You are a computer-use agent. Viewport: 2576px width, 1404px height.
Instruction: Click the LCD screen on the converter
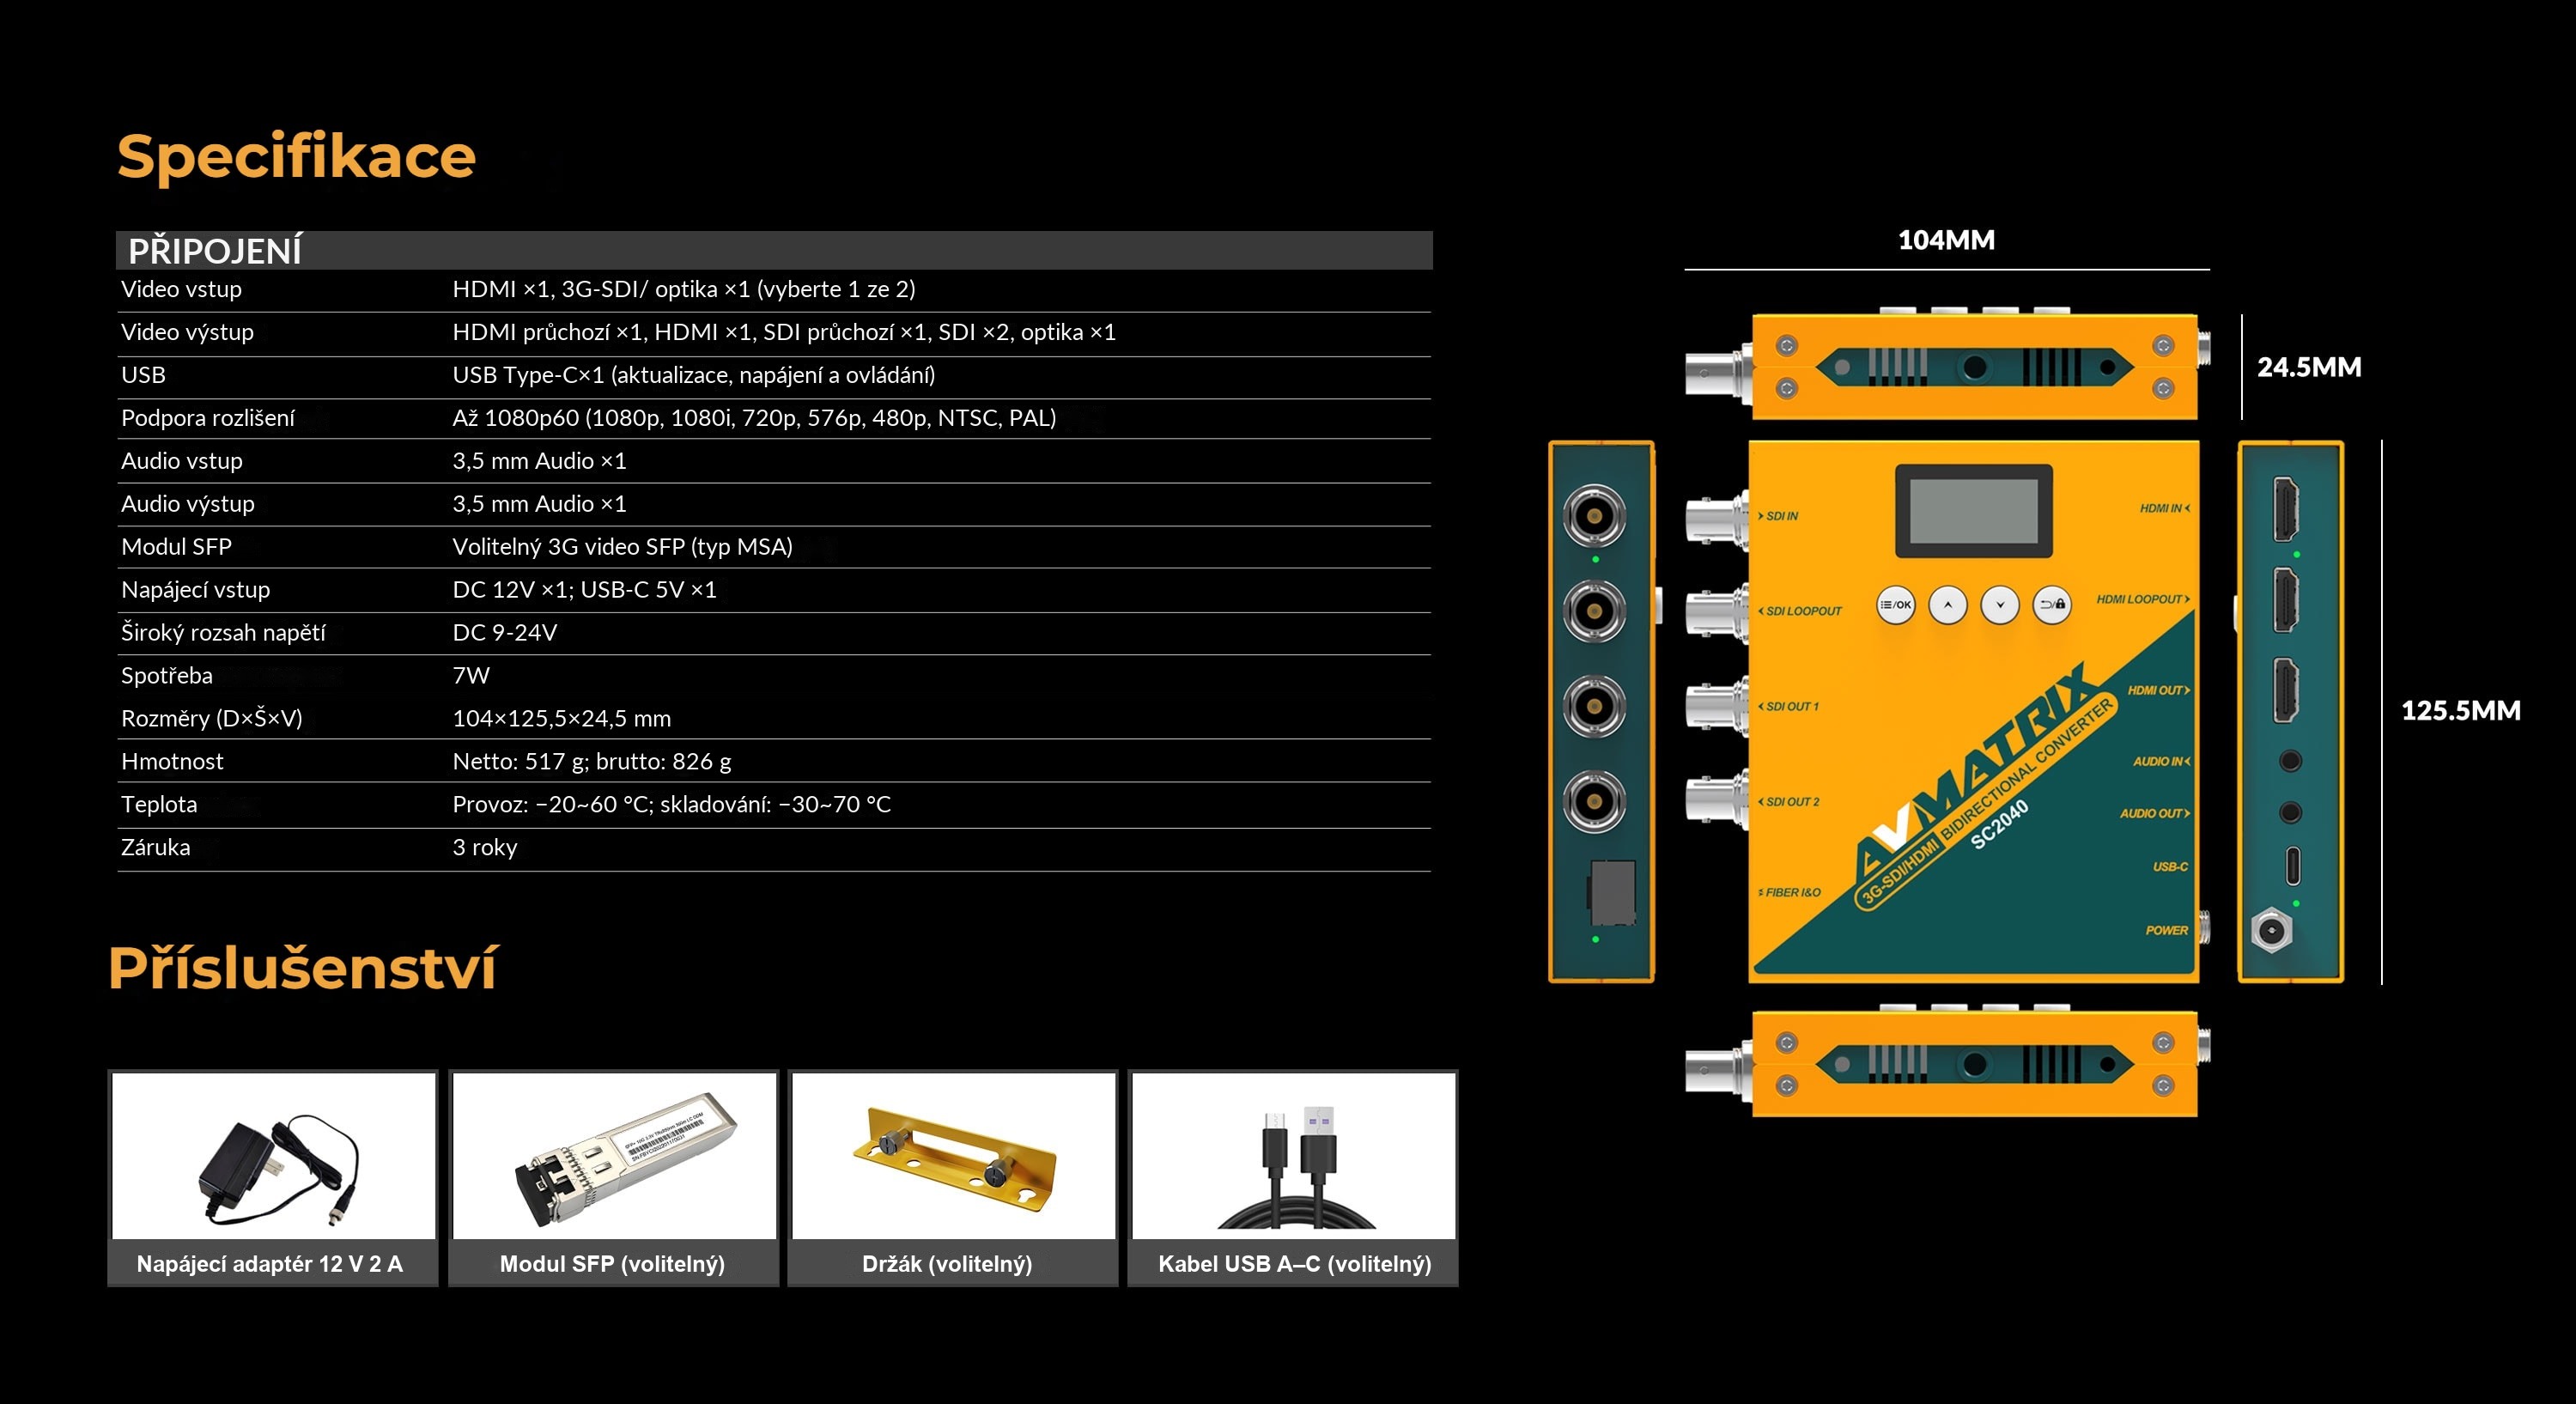point(1974,511)
